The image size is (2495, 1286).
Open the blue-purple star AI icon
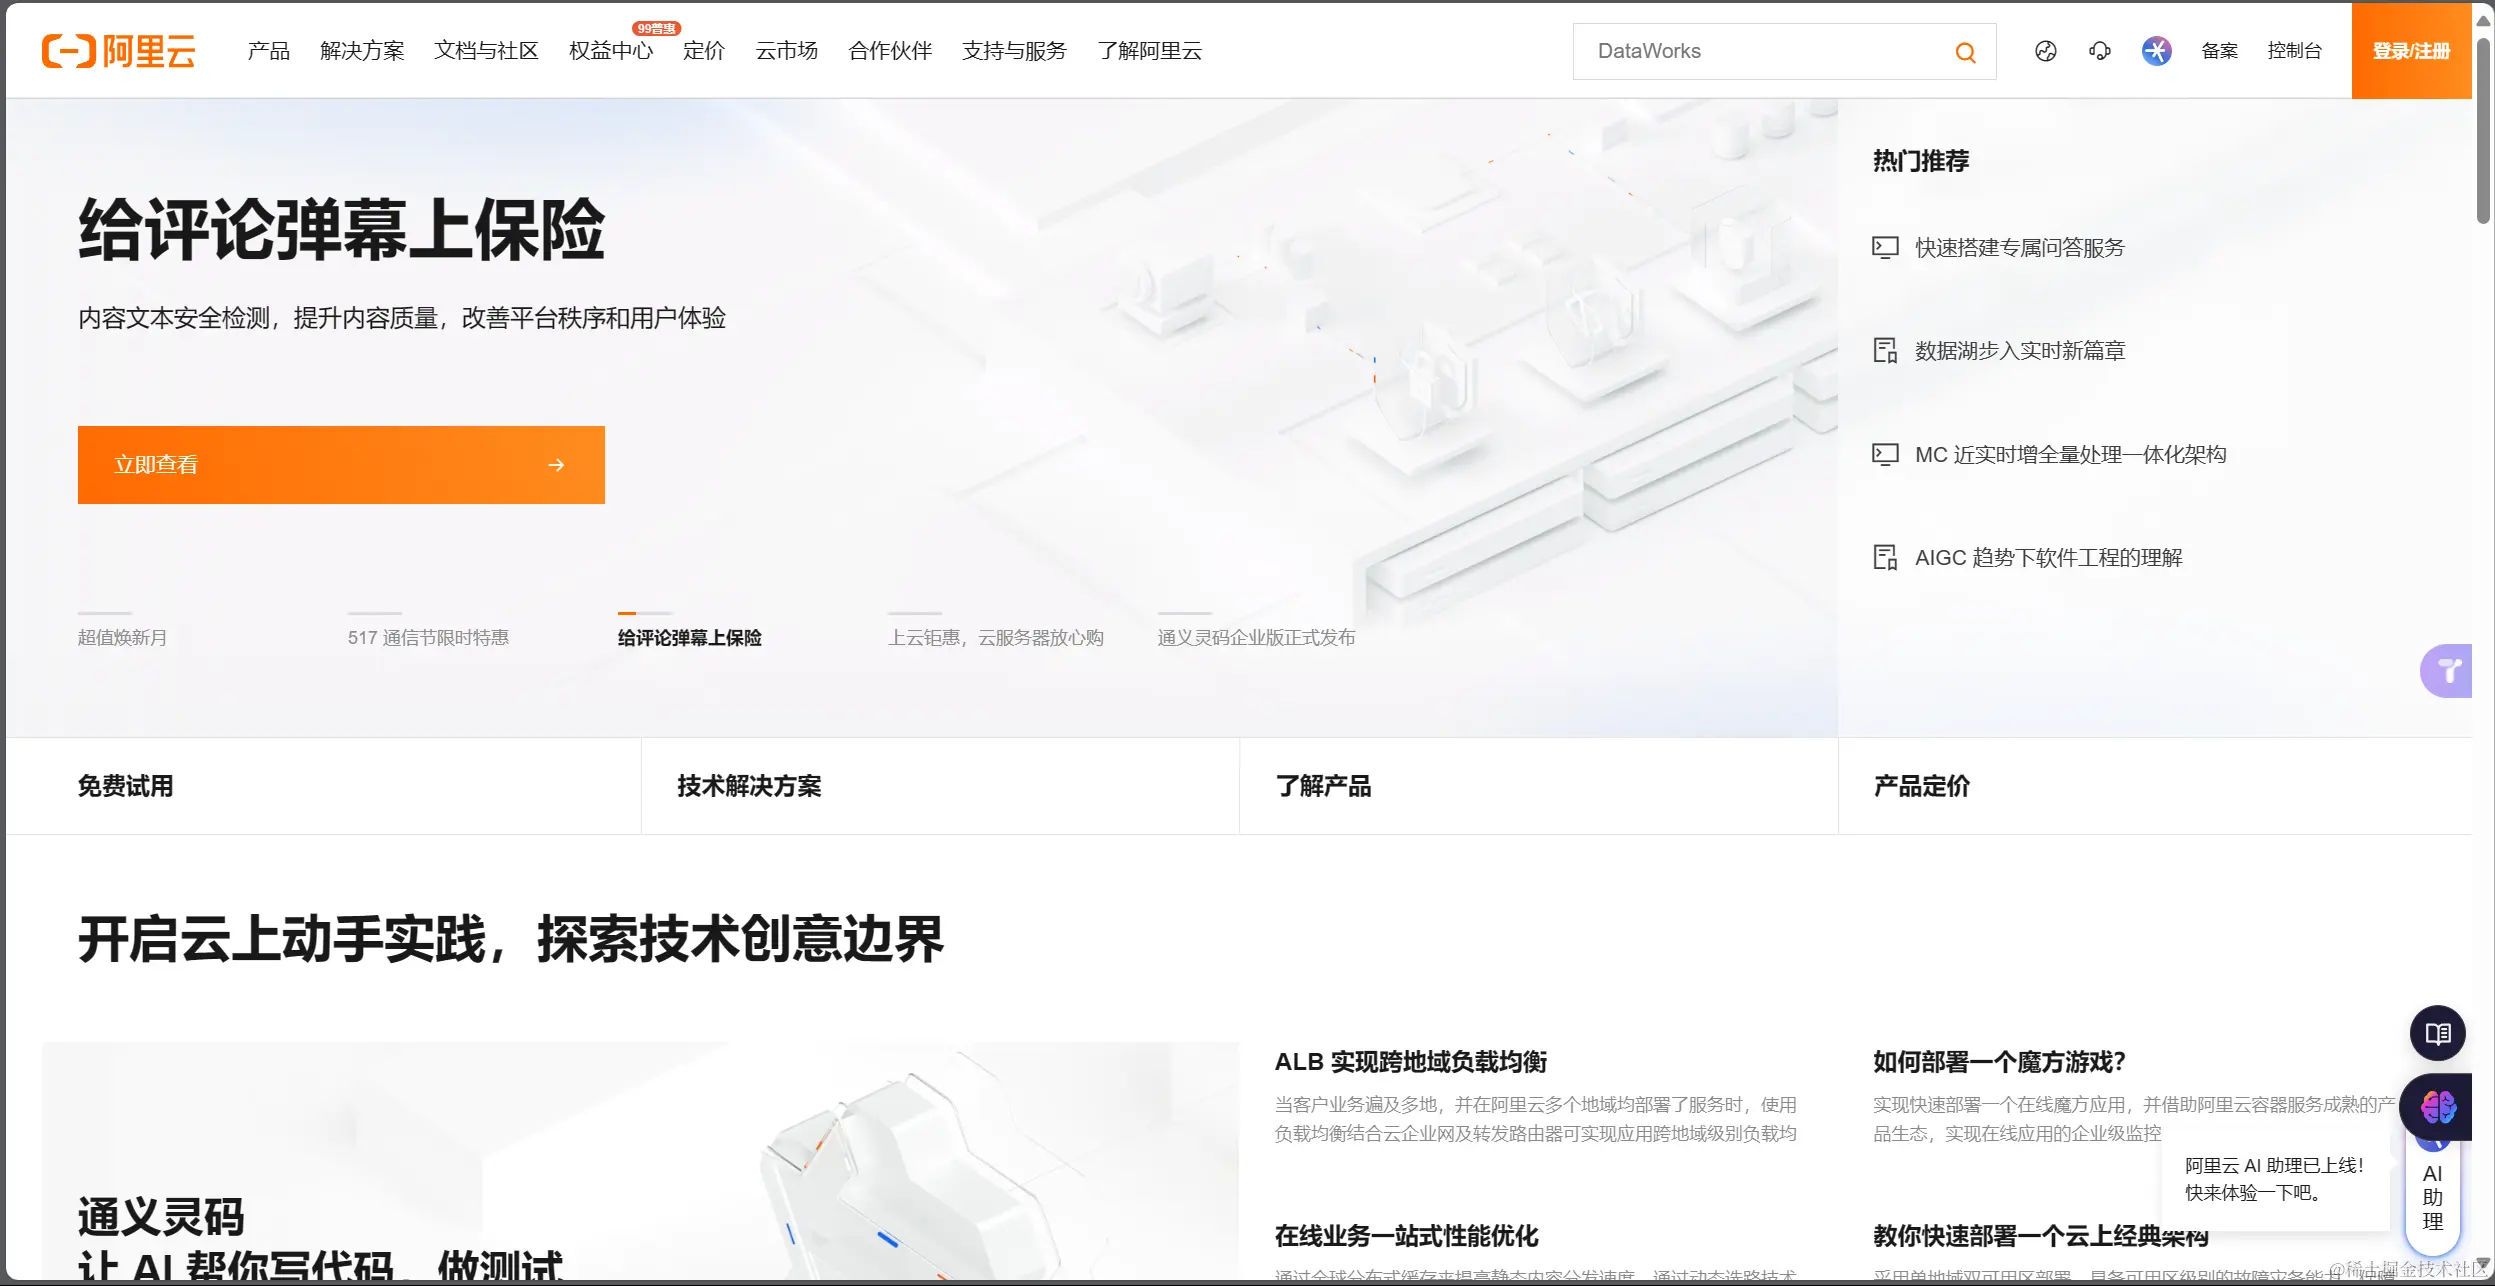click(x=2156, y=51)
